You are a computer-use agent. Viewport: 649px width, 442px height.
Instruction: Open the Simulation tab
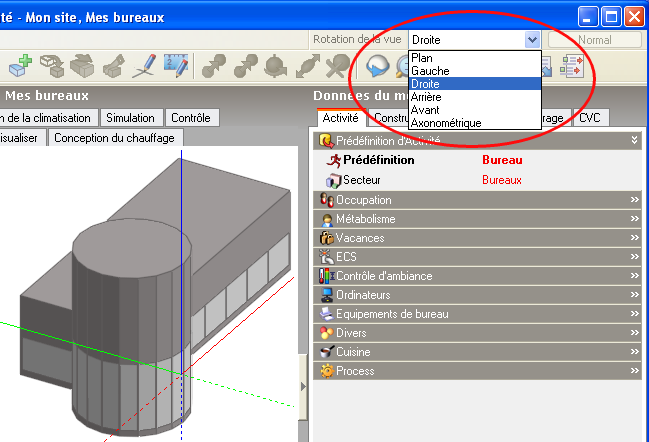coord(130,118)
